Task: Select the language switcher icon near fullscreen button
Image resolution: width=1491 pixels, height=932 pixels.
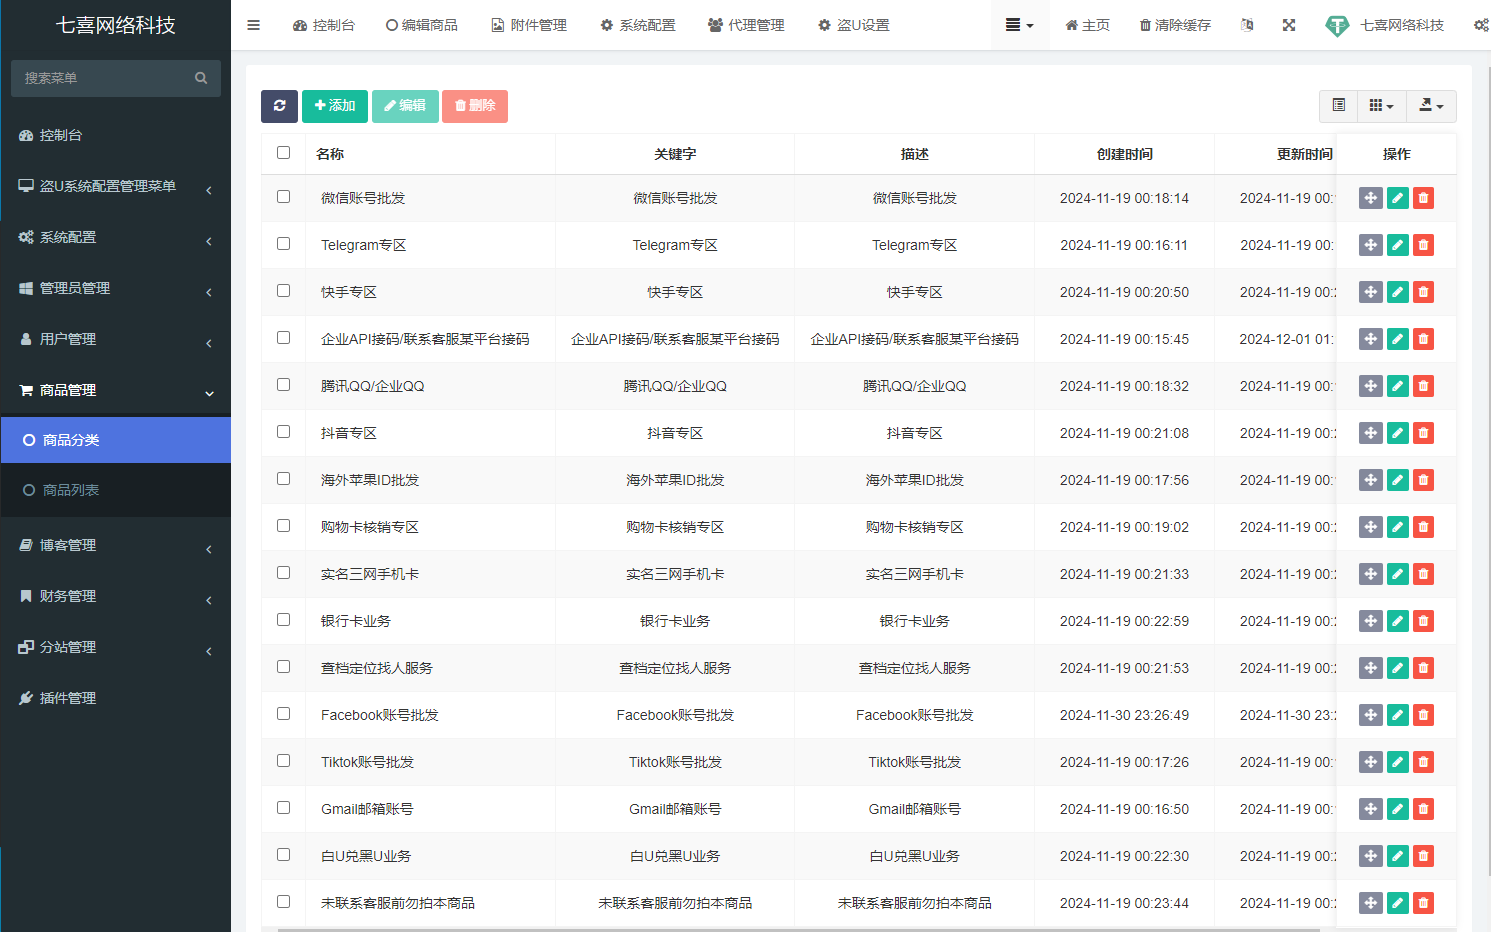Action: click(x=1246, y=24)
